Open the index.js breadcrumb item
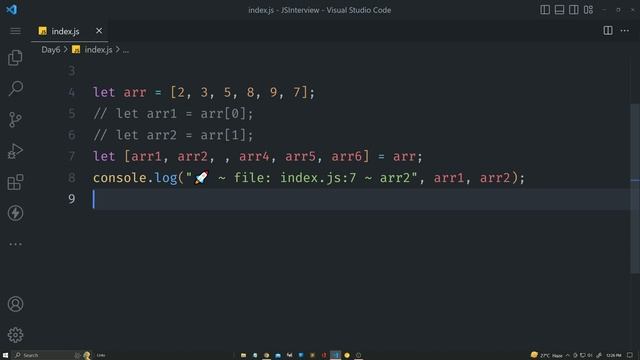Viewport: 640px width, 360px height. click(x=98, y=50)
